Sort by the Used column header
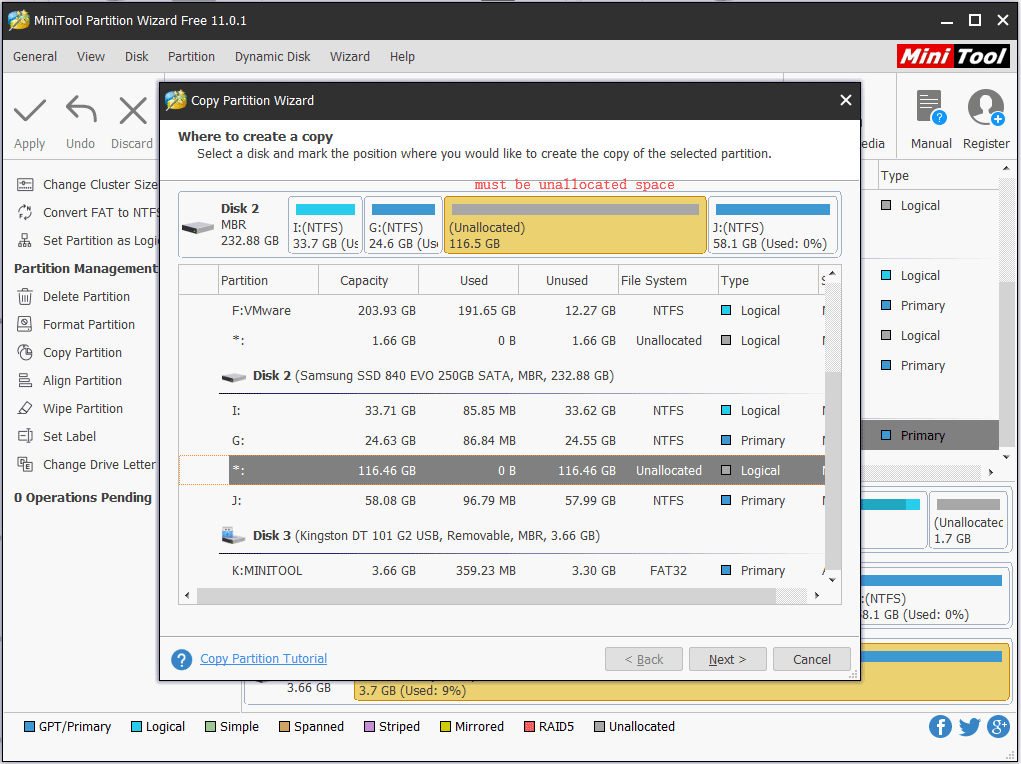Screen dimensions: 1021x764 468,281
